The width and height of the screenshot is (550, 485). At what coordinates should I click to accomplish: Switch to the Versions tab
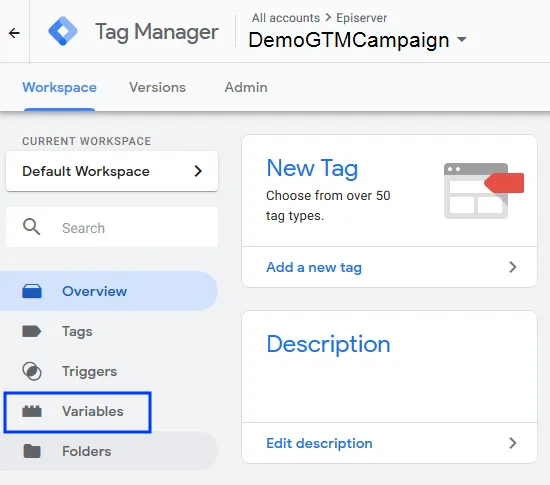point(157,87)
